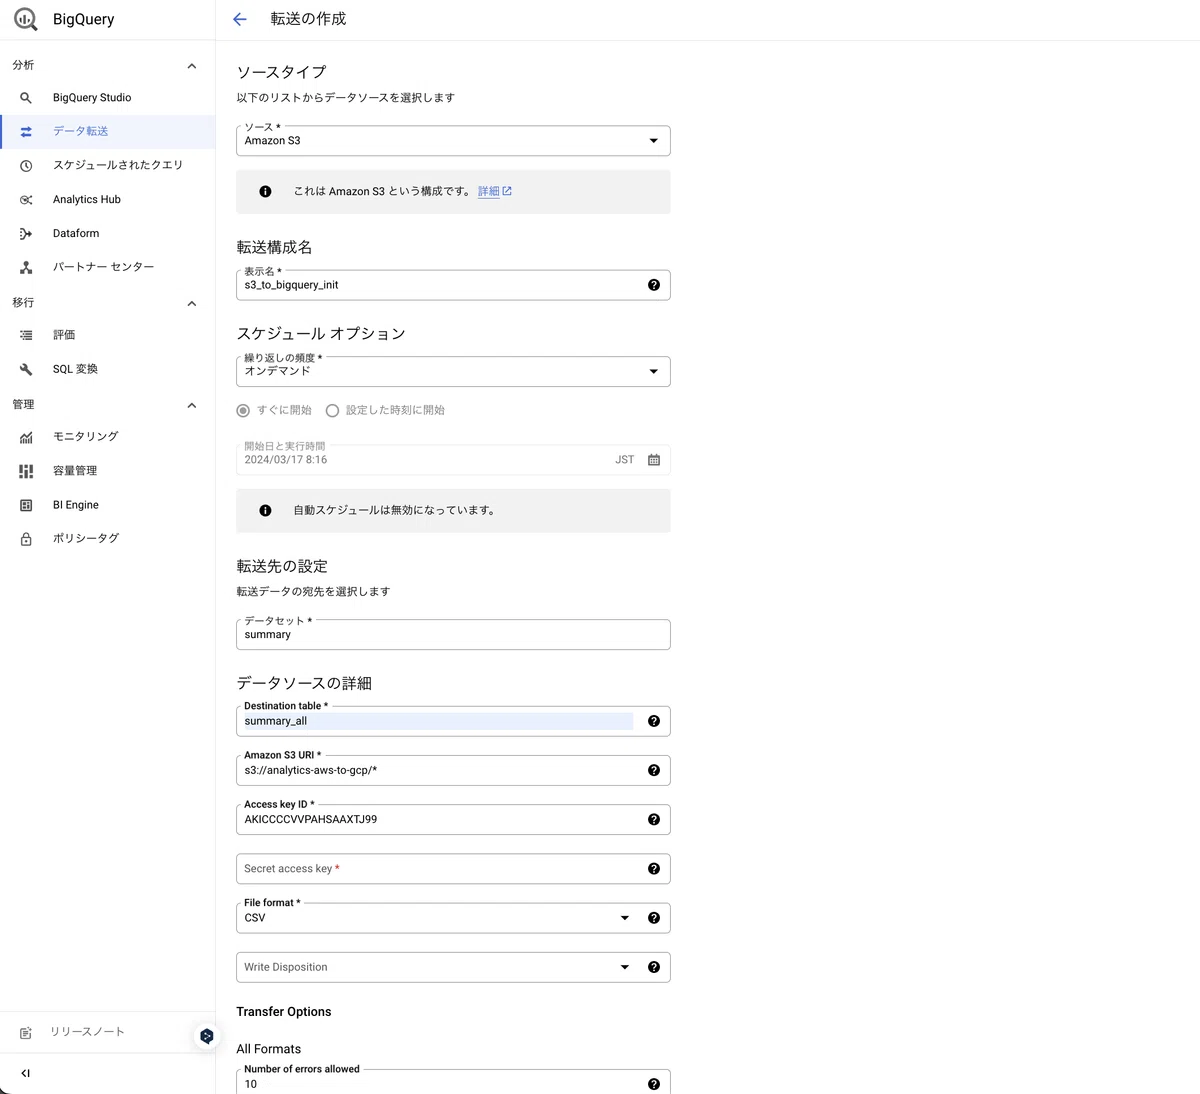Collapse the 移行 sidebar section
Viewport: 1200px width, 1094px height.
[x=192, y=303]
